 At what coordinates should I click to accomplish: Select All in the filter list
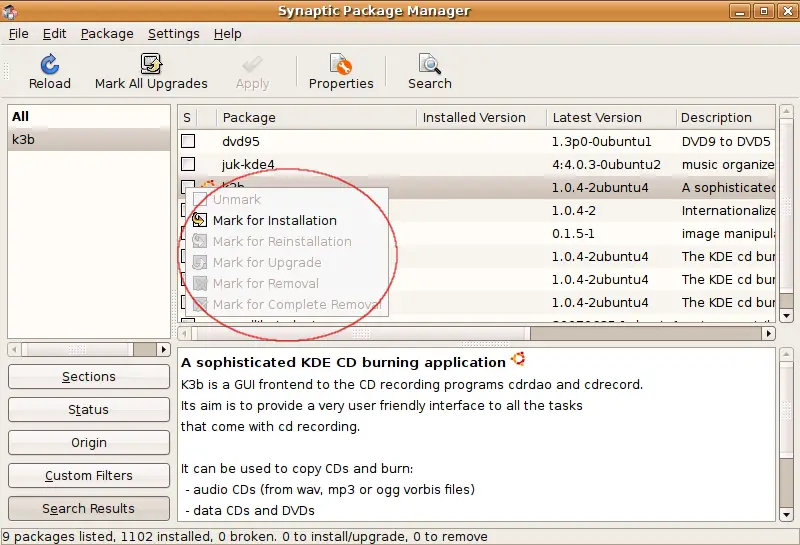click(x=89, y=116)
